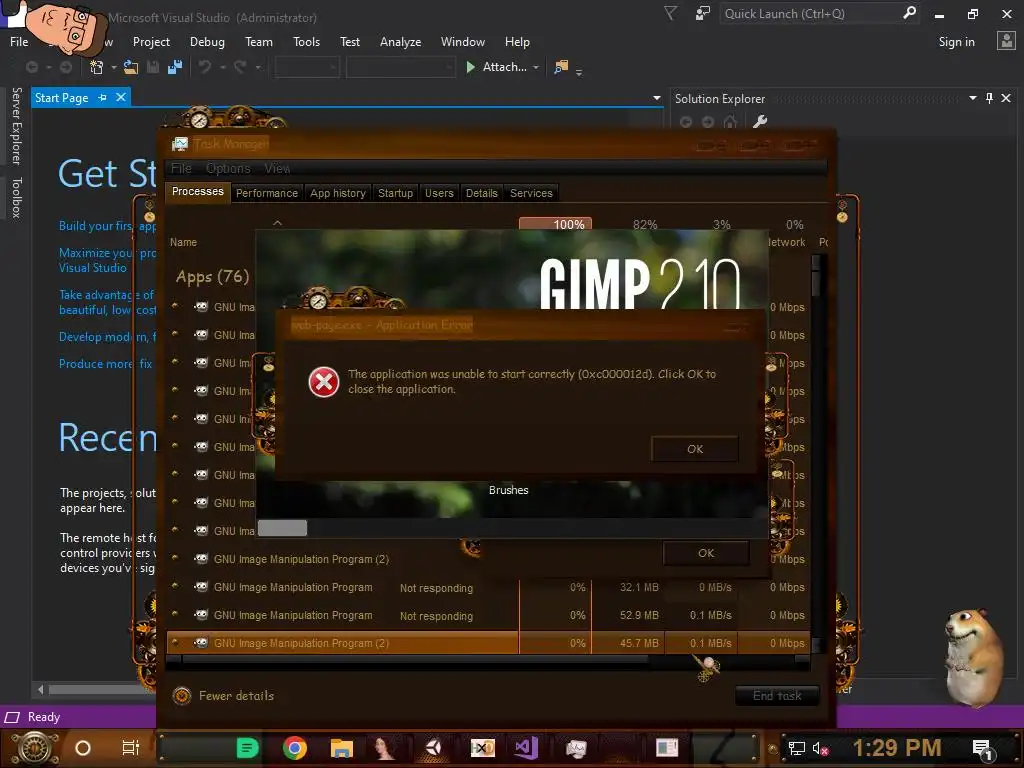This screenshot has height=768, width=1024.
Task: Open Google Chrome from the taskbar
Action: point(295,748)
